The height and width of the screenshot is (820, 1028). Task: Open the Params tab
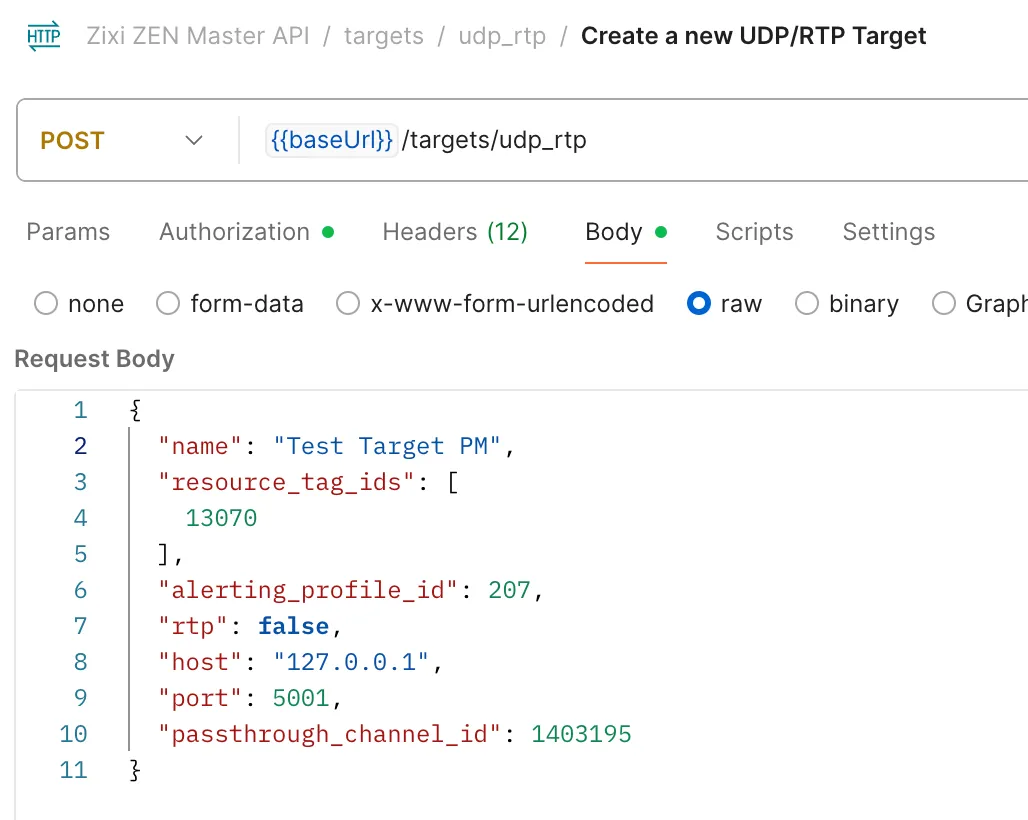(x=68, y=232)
